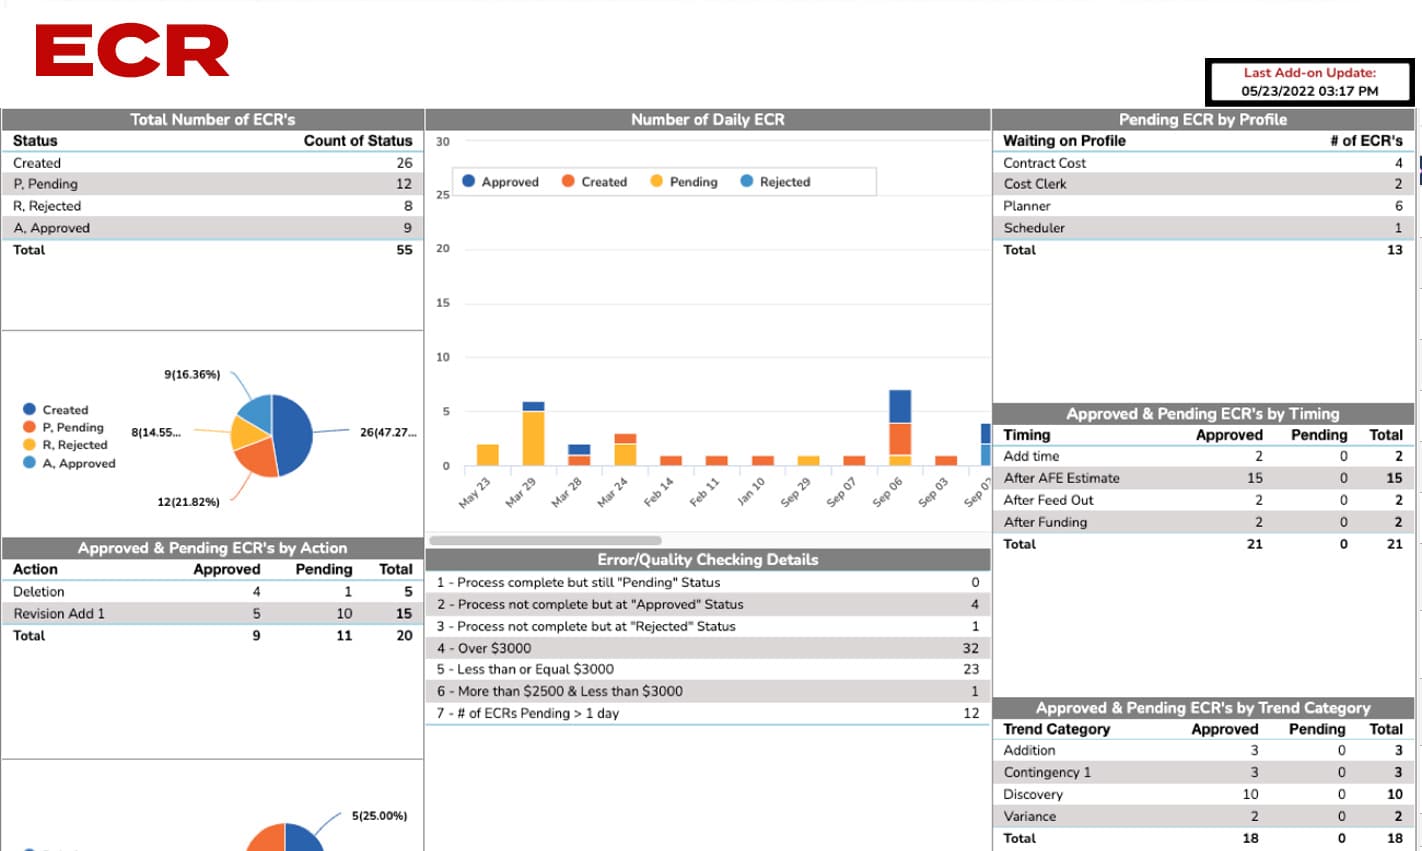Screen dimensions: 1422x851
Task: Click the R, Rejected legend dot beside pie
Action: (29, 445)
